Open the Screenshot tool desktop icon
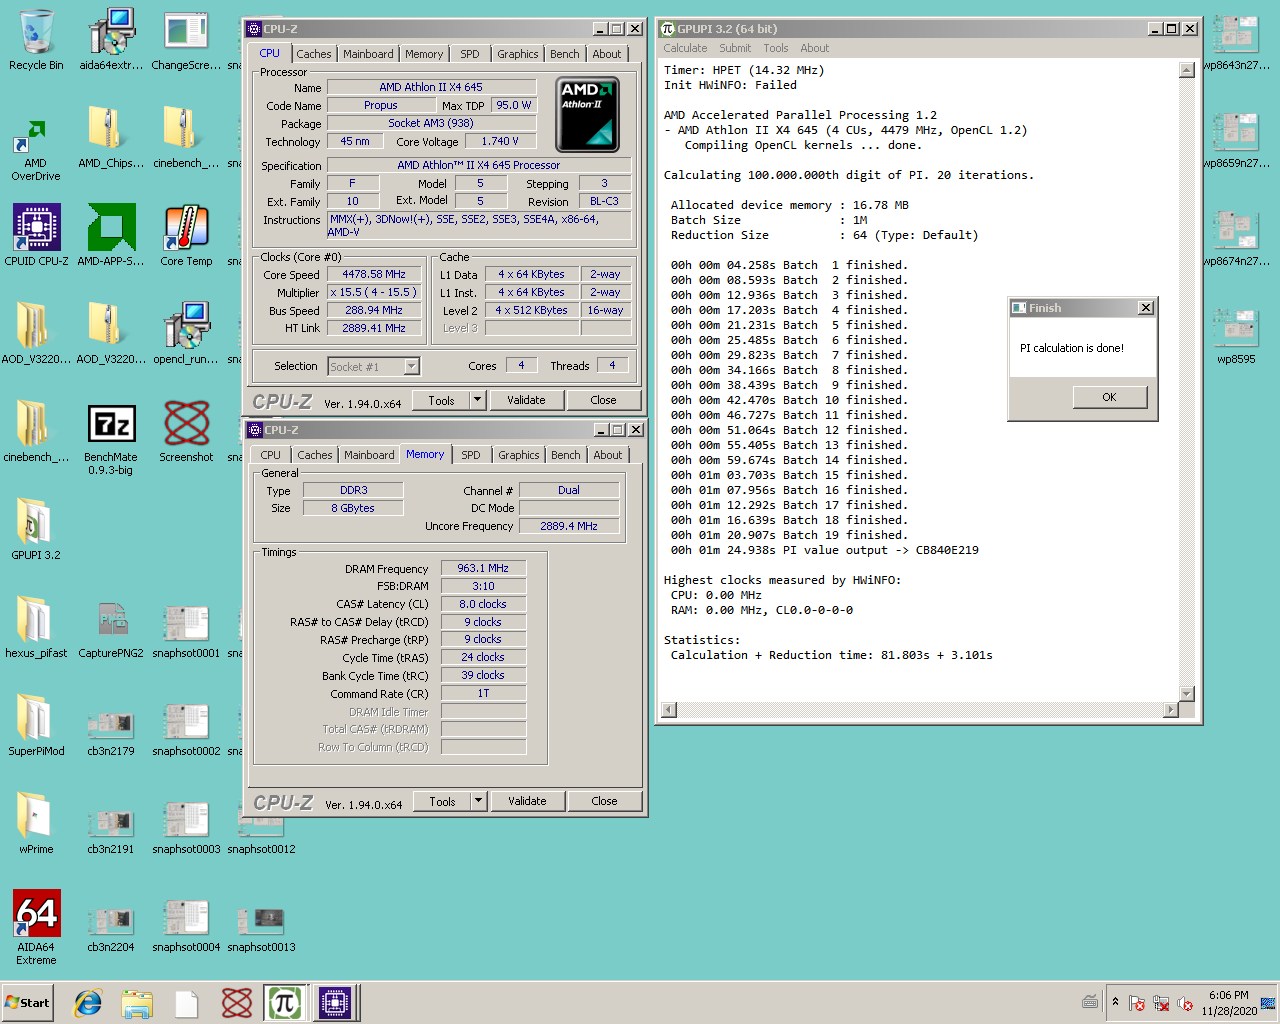The width and height of the screenshot is (1280, 1024). pyautogui.click(x=186, y=432)
